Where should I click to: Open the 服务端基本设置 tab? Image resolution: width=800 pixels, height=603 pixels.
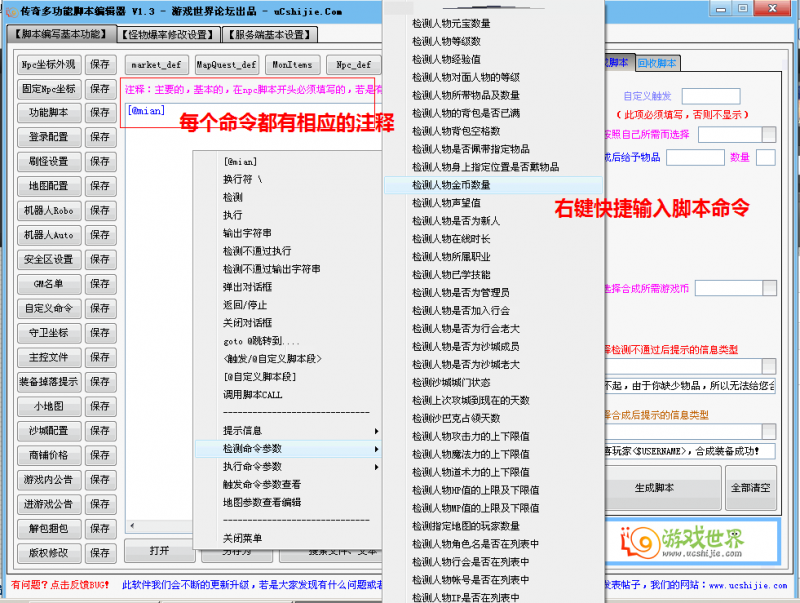[x=269, y=33]
